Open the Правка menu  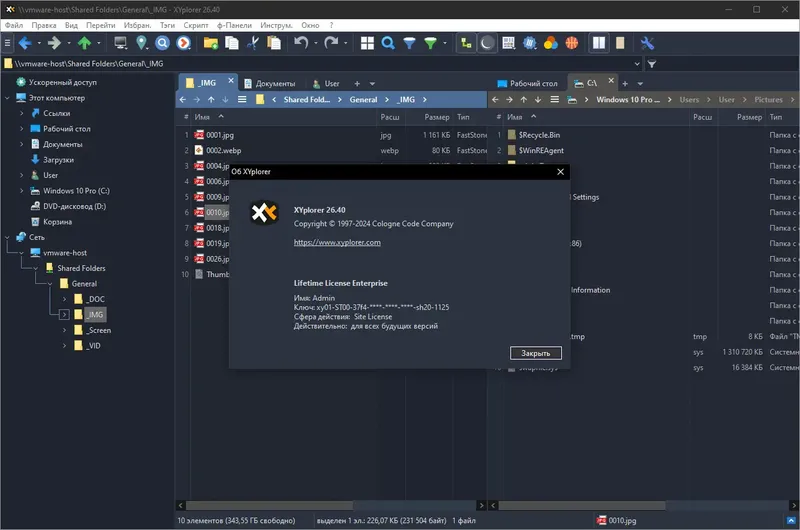[x=44, y=25]
